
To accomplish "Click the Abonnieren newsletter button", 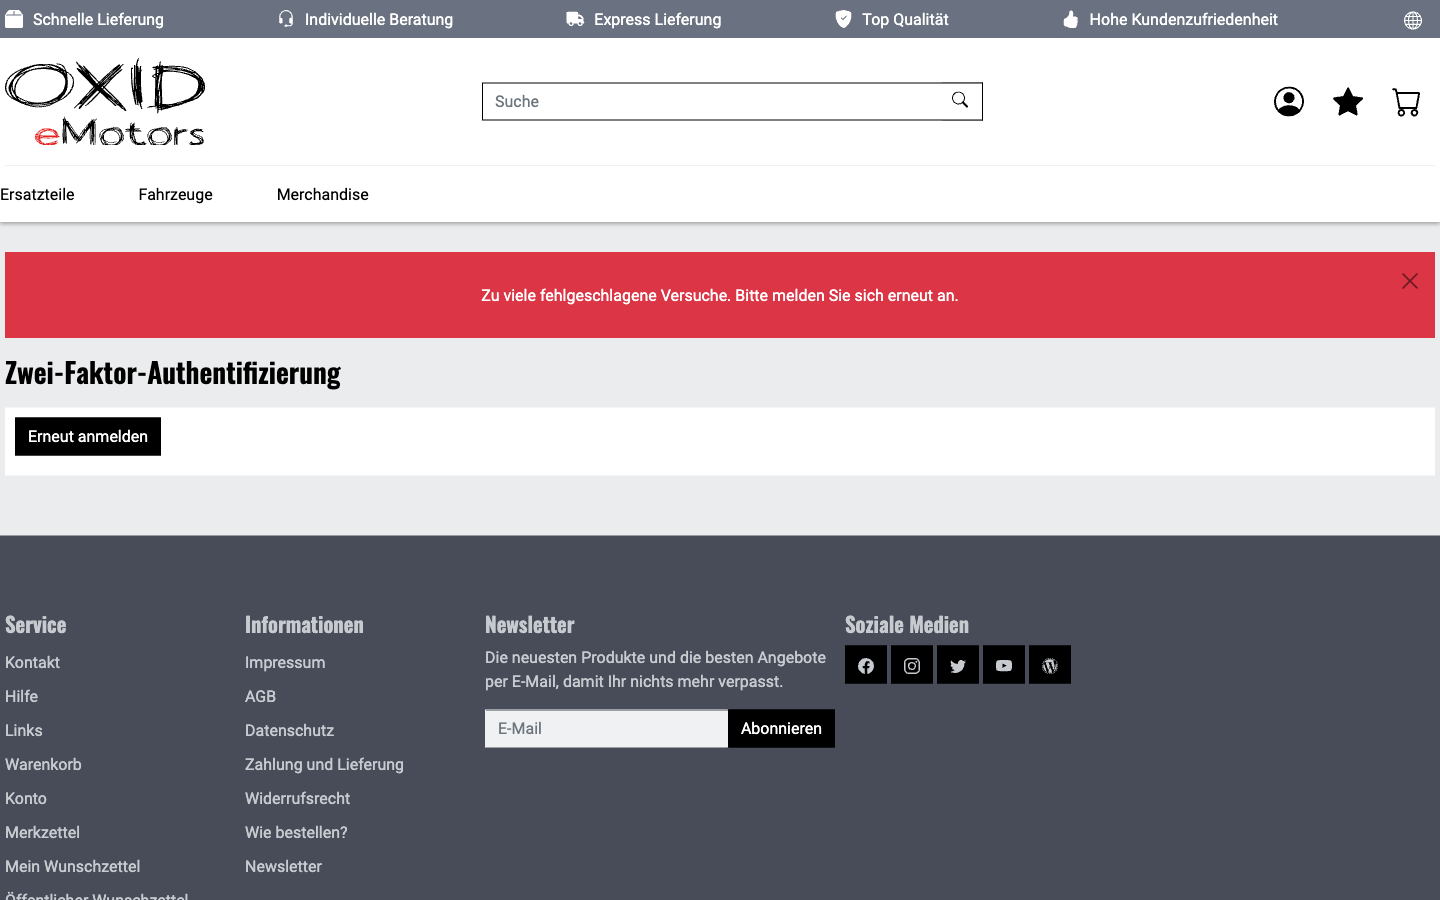I will coord(781,728).
